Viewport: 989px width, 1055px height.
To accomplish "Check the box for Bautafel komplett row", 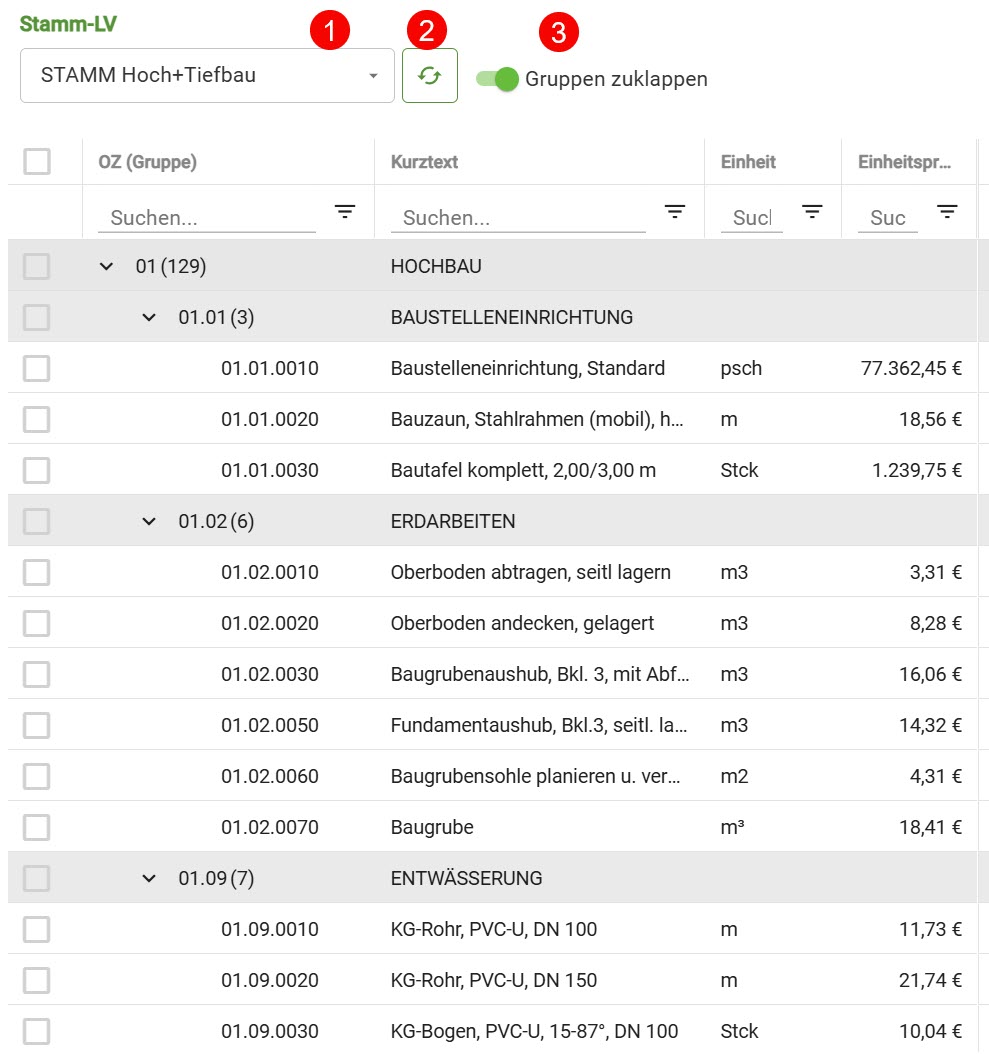I will (x=37, y=470).
